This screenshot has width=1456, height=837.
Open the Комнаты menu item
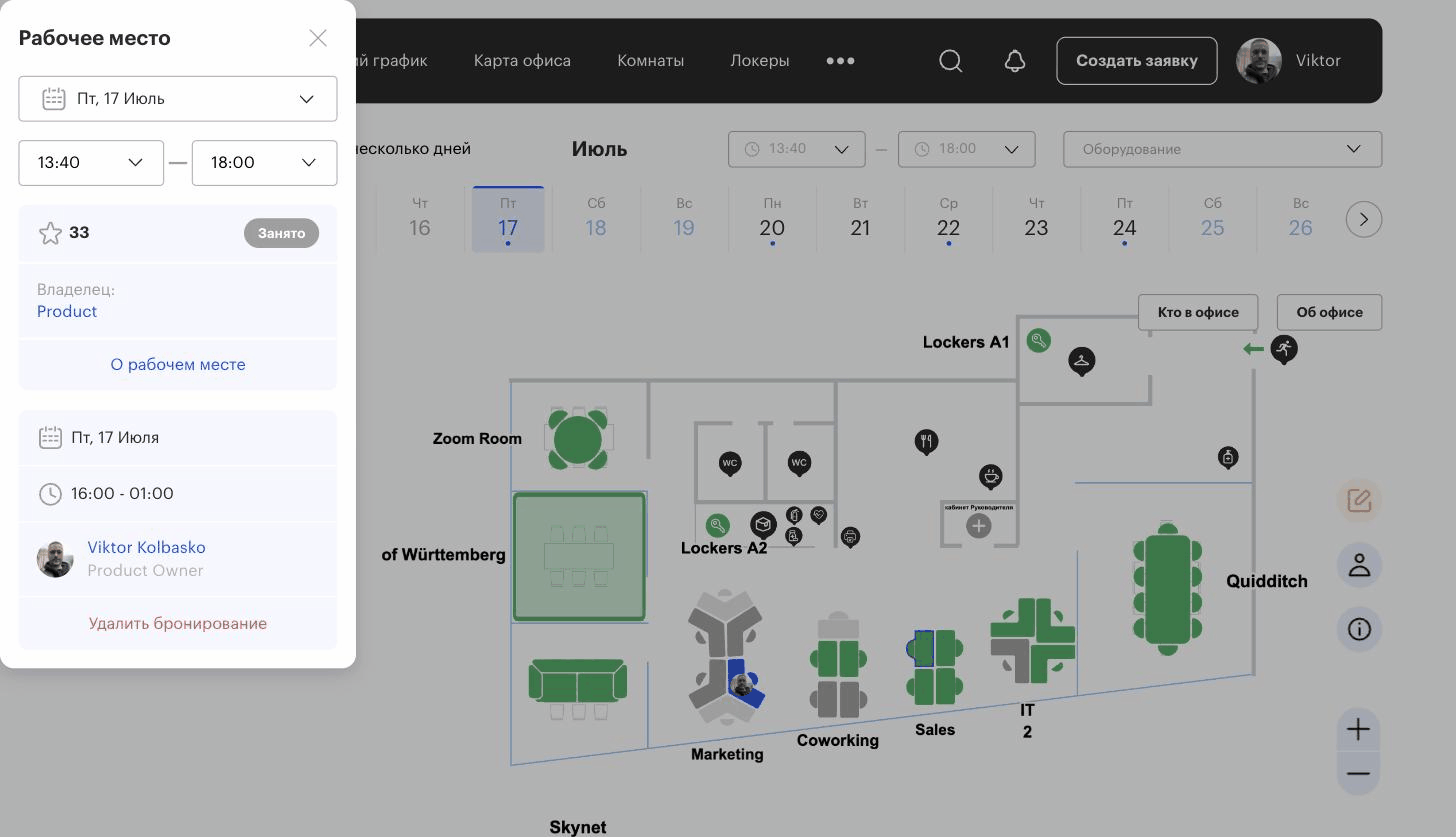coord(651,61)
